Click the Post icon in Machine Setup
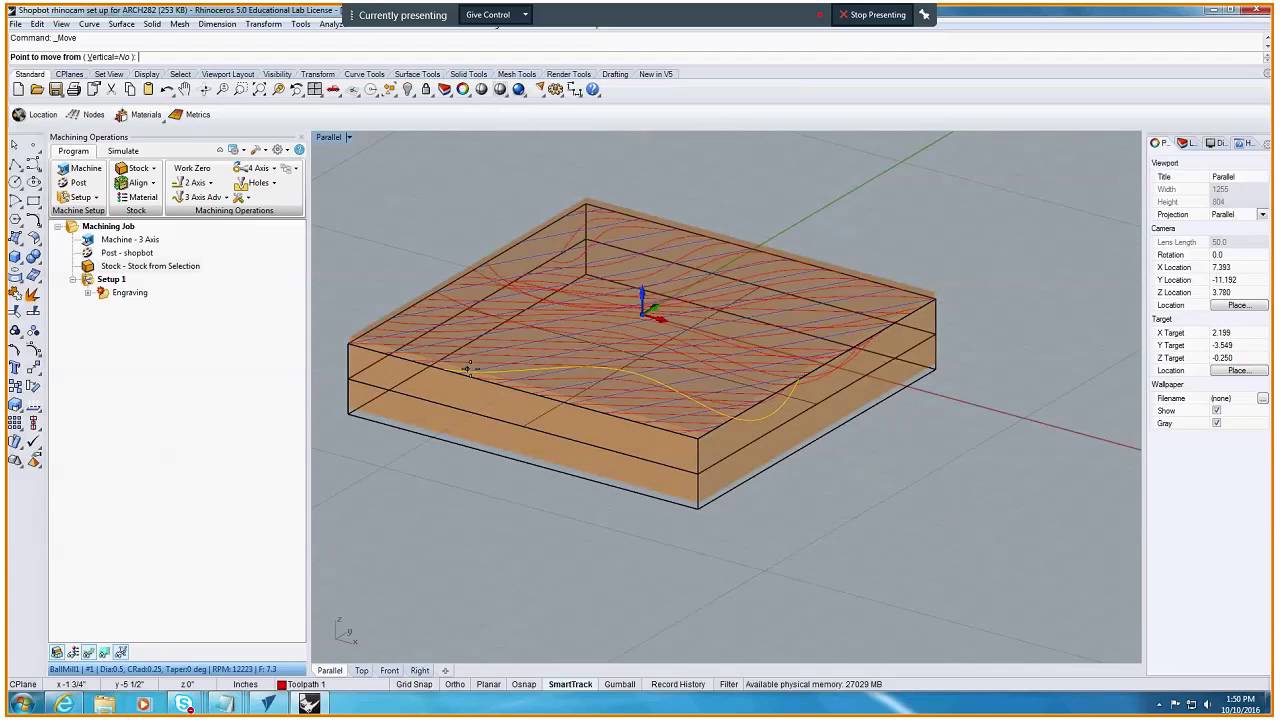 coord(72,183)
